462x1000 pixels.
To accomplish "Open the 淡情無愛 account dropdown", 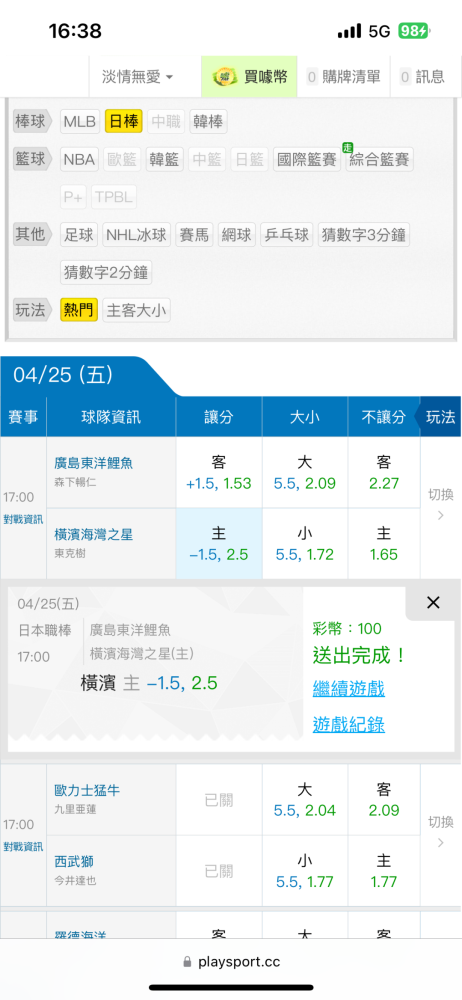I will tap(138, 77).
